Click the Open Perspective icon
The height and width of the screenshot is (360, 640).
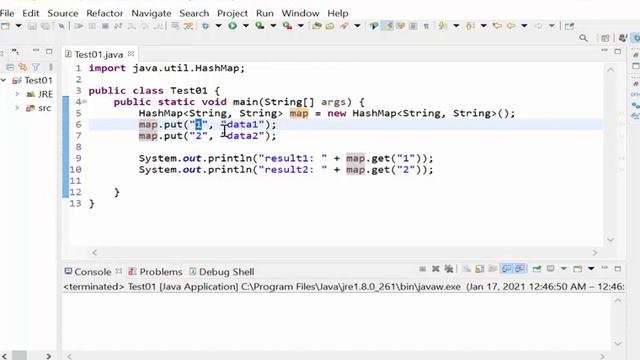point(605,38)
